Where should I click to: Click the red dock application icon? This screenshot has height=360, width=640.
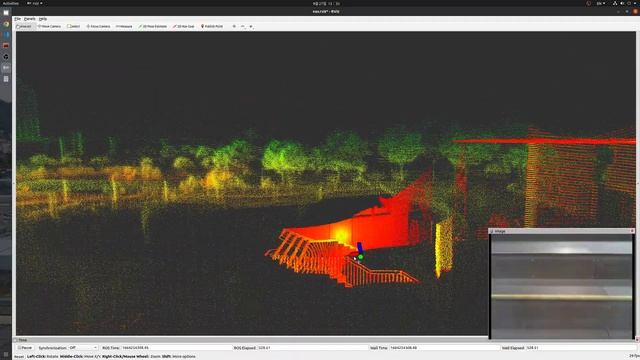[6, 46]
